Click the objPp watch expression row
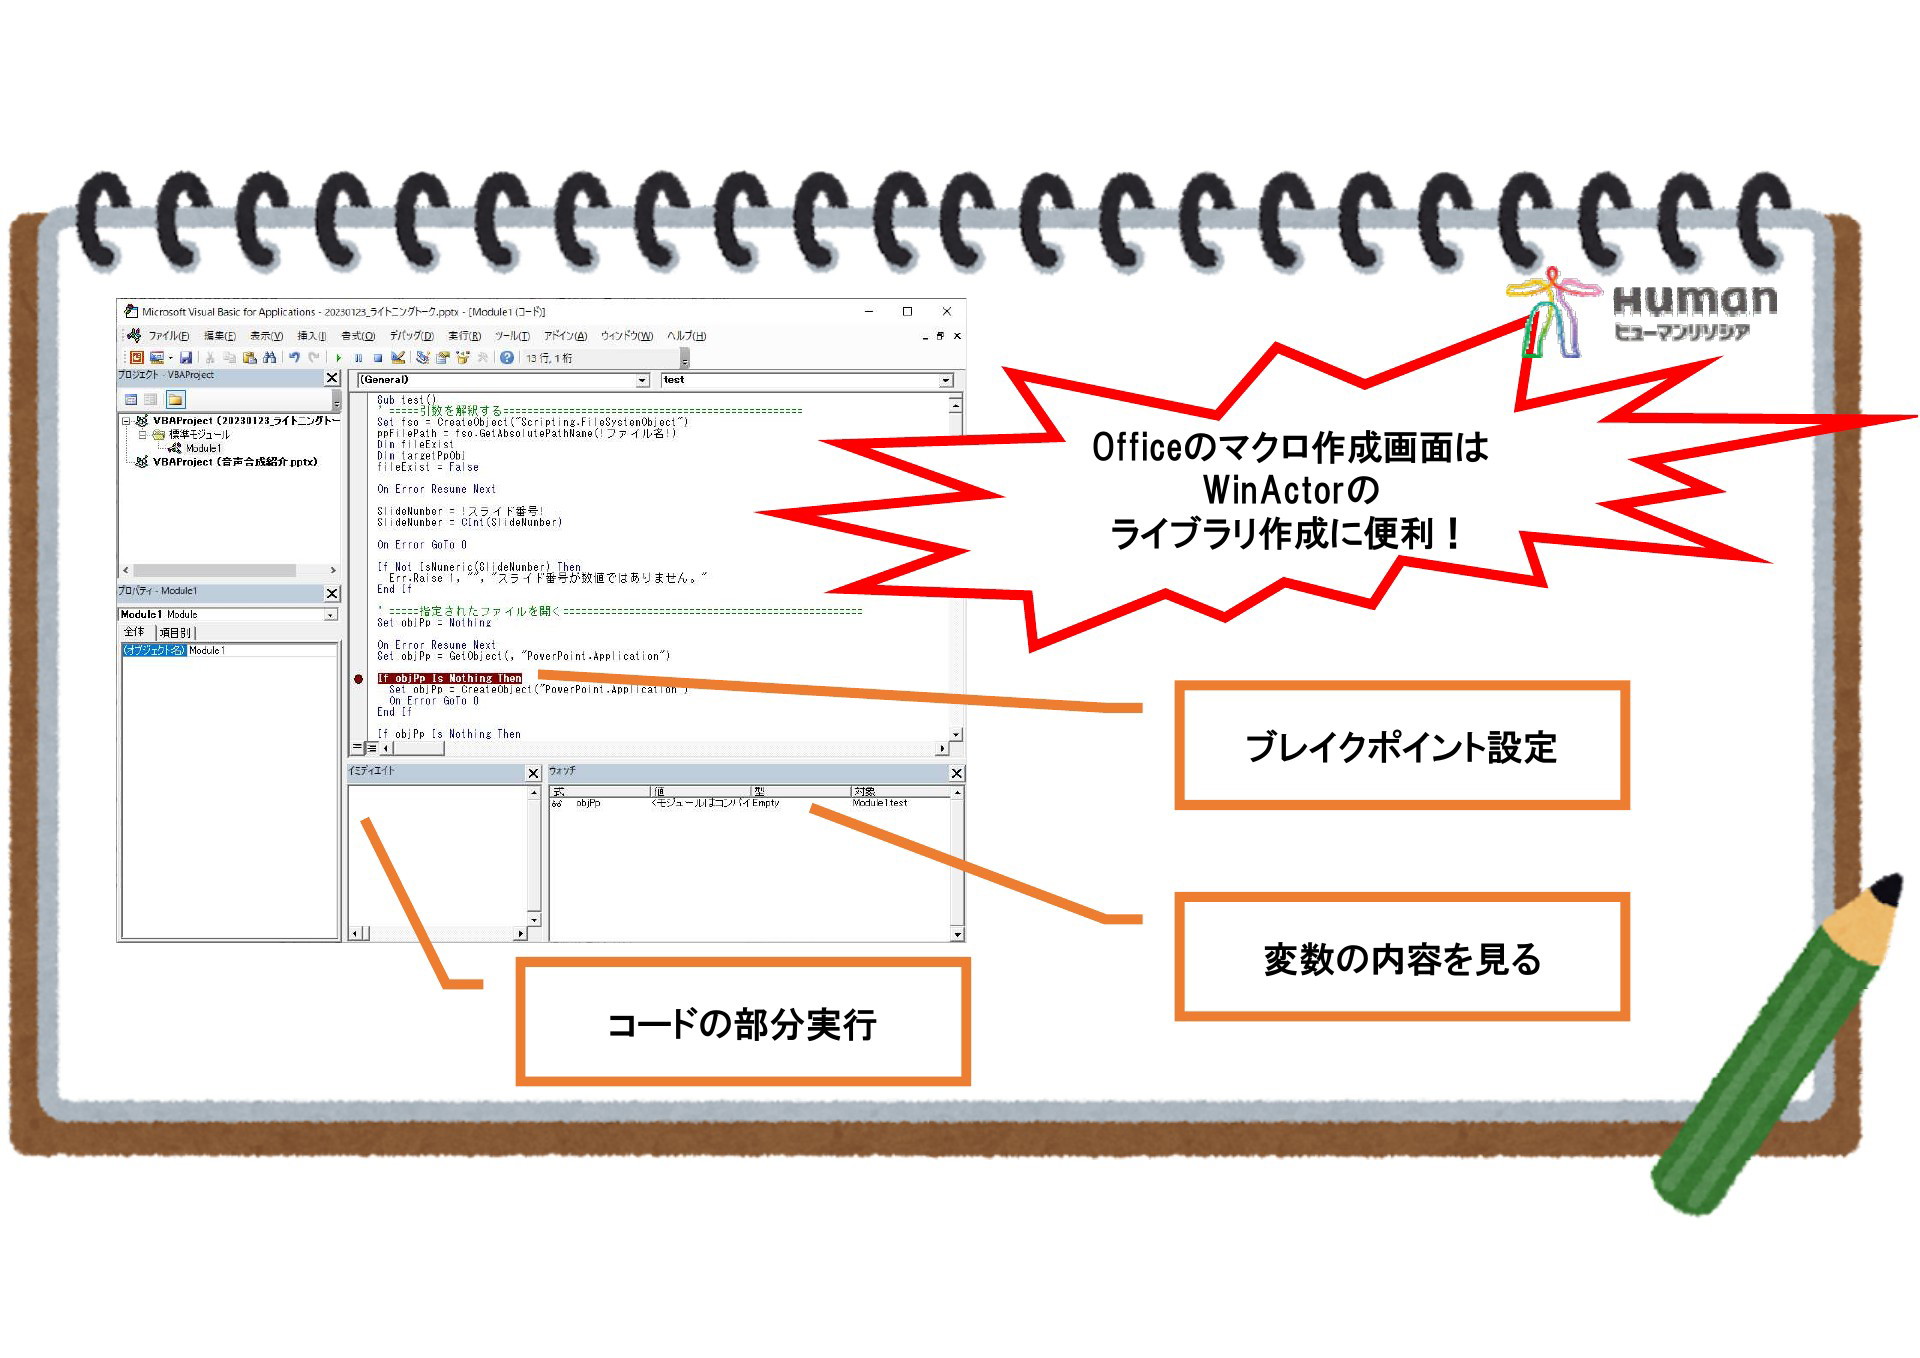 [x=750, y=803]
